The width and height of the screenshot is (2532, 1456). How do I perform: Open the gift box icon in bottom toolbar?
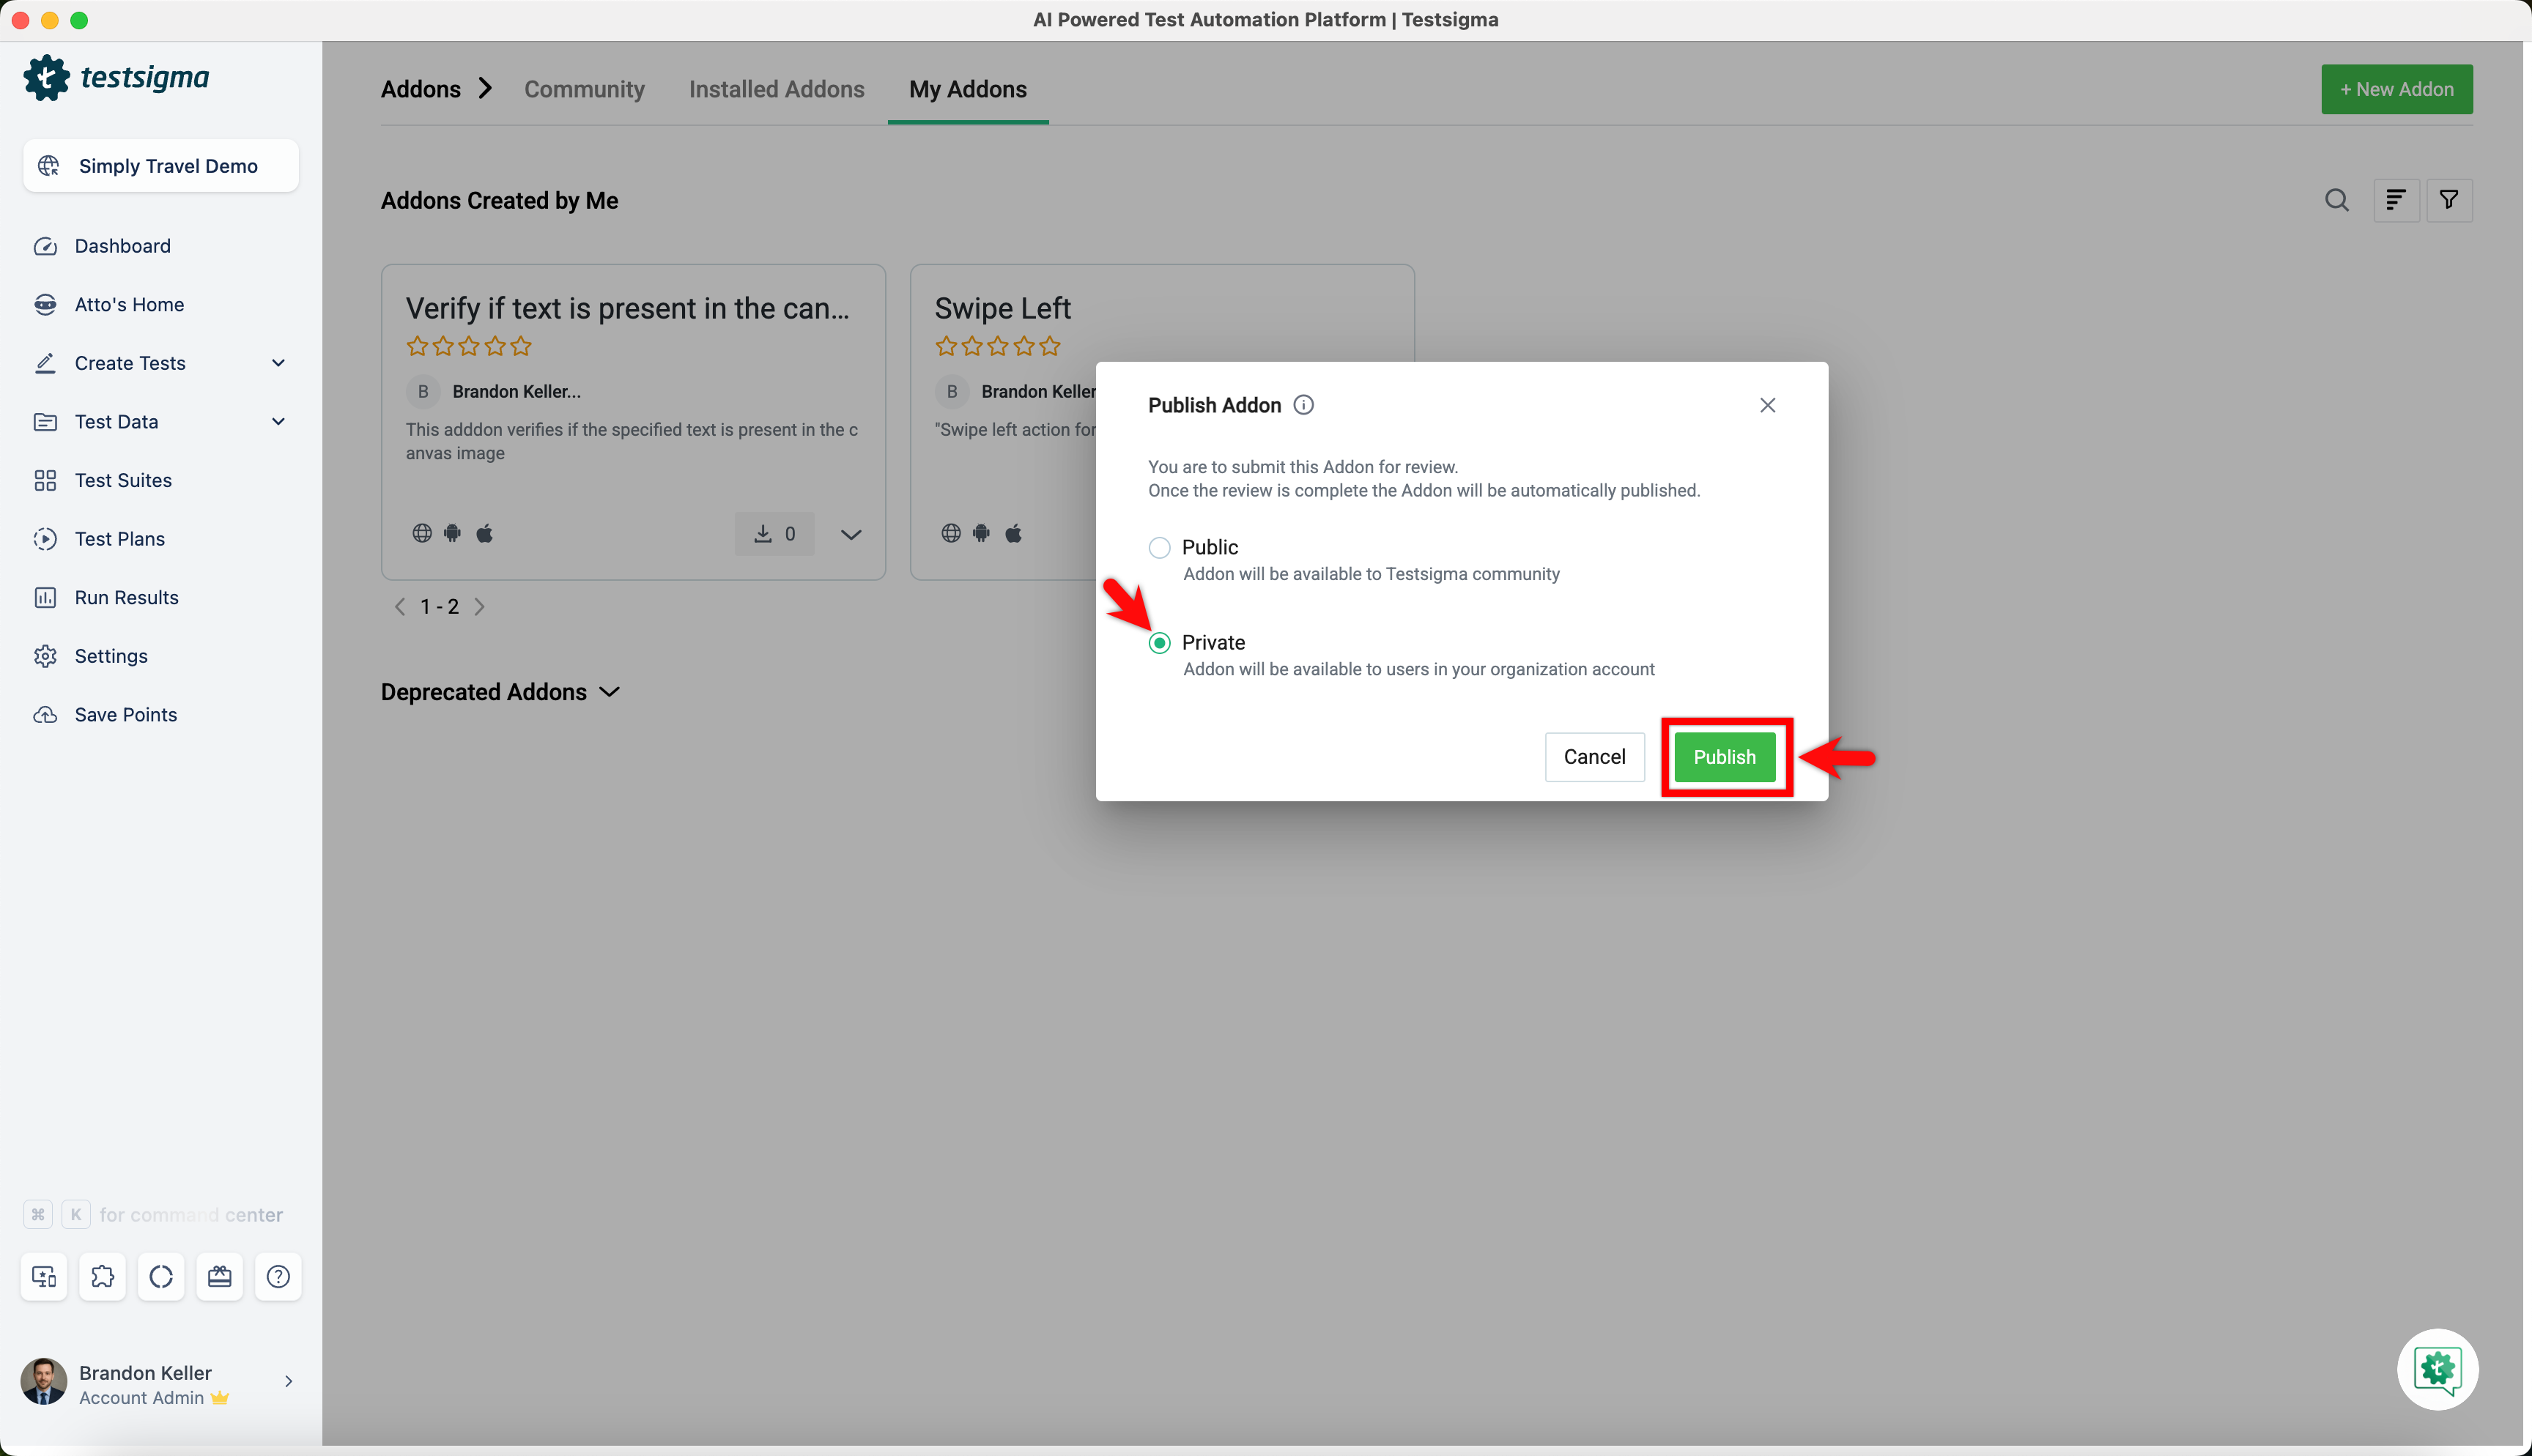pyautogui.click(x=219, y=1277)
